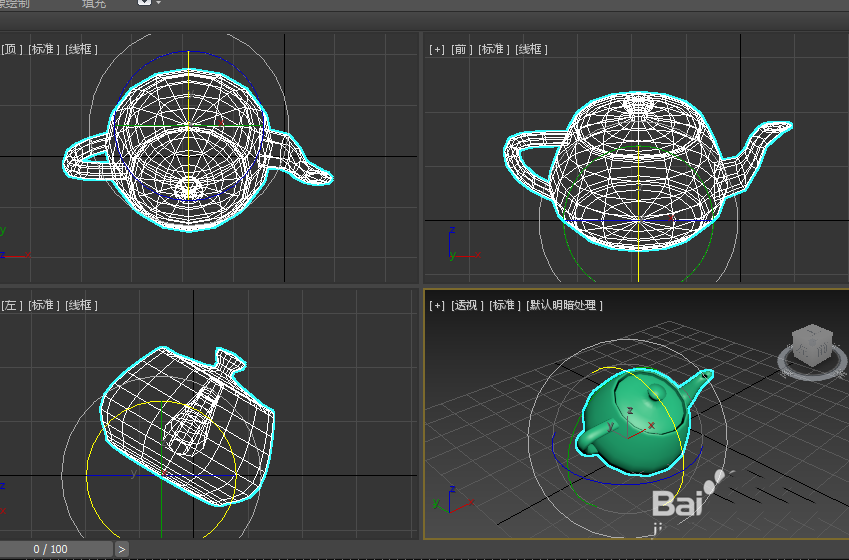Open the [左] Left viewport view menu
This screenshot has width=849, height=560.
pyautogui.click(x=11, y=305)
